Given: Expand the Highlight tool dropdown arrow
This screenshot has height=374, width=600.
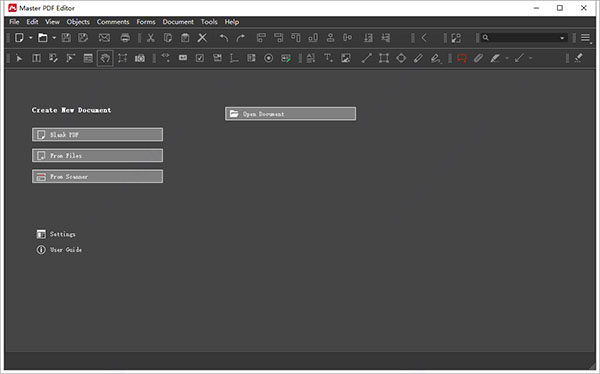Looking at the screenshot, I should pyautogui.click(x=507, y=59).
